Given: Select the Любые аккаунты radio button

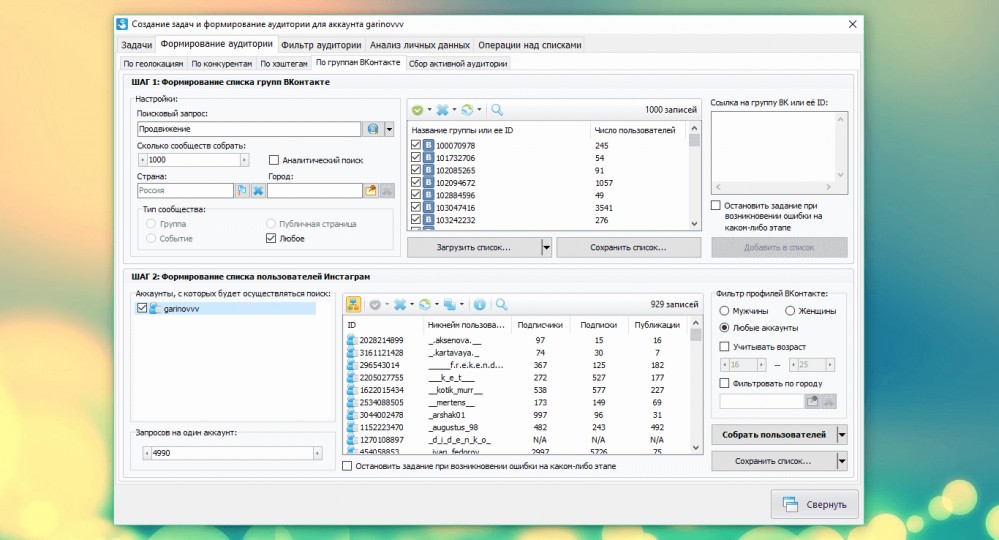Looking at the screenshot, I should tap(724, 327).
